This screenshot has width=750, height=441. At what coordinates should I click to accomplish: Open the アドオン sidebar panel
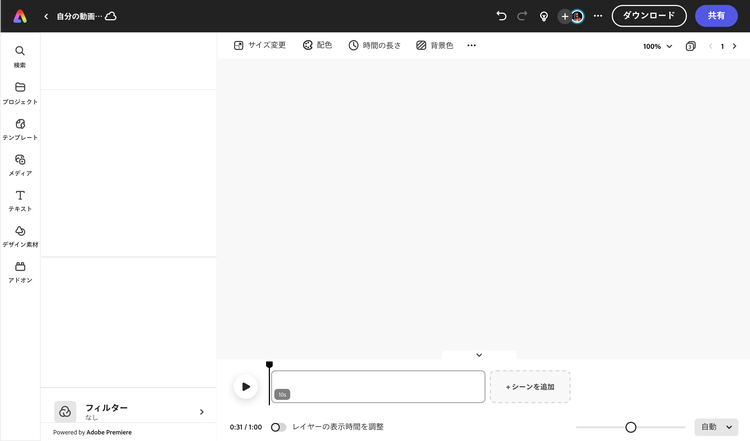[x=20, y=272]
